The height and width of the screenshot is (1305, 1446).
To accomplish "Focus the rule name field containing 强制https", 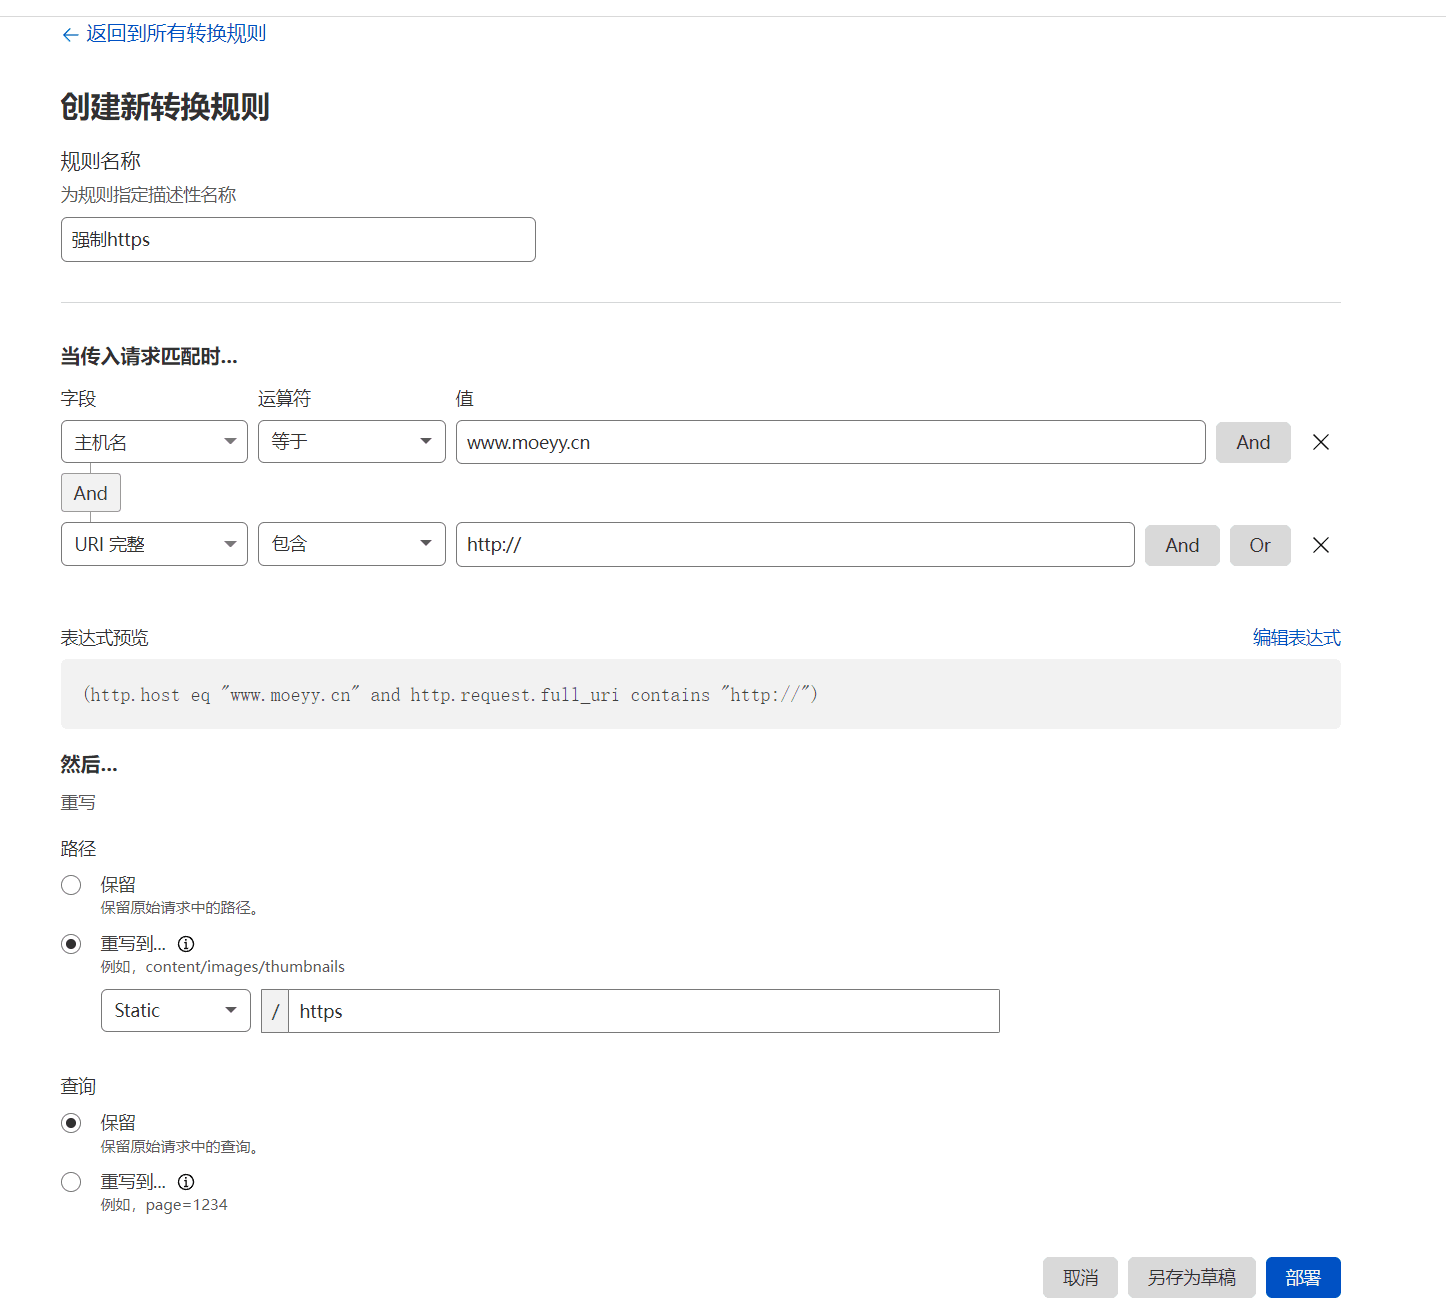I will click(298, 240).
